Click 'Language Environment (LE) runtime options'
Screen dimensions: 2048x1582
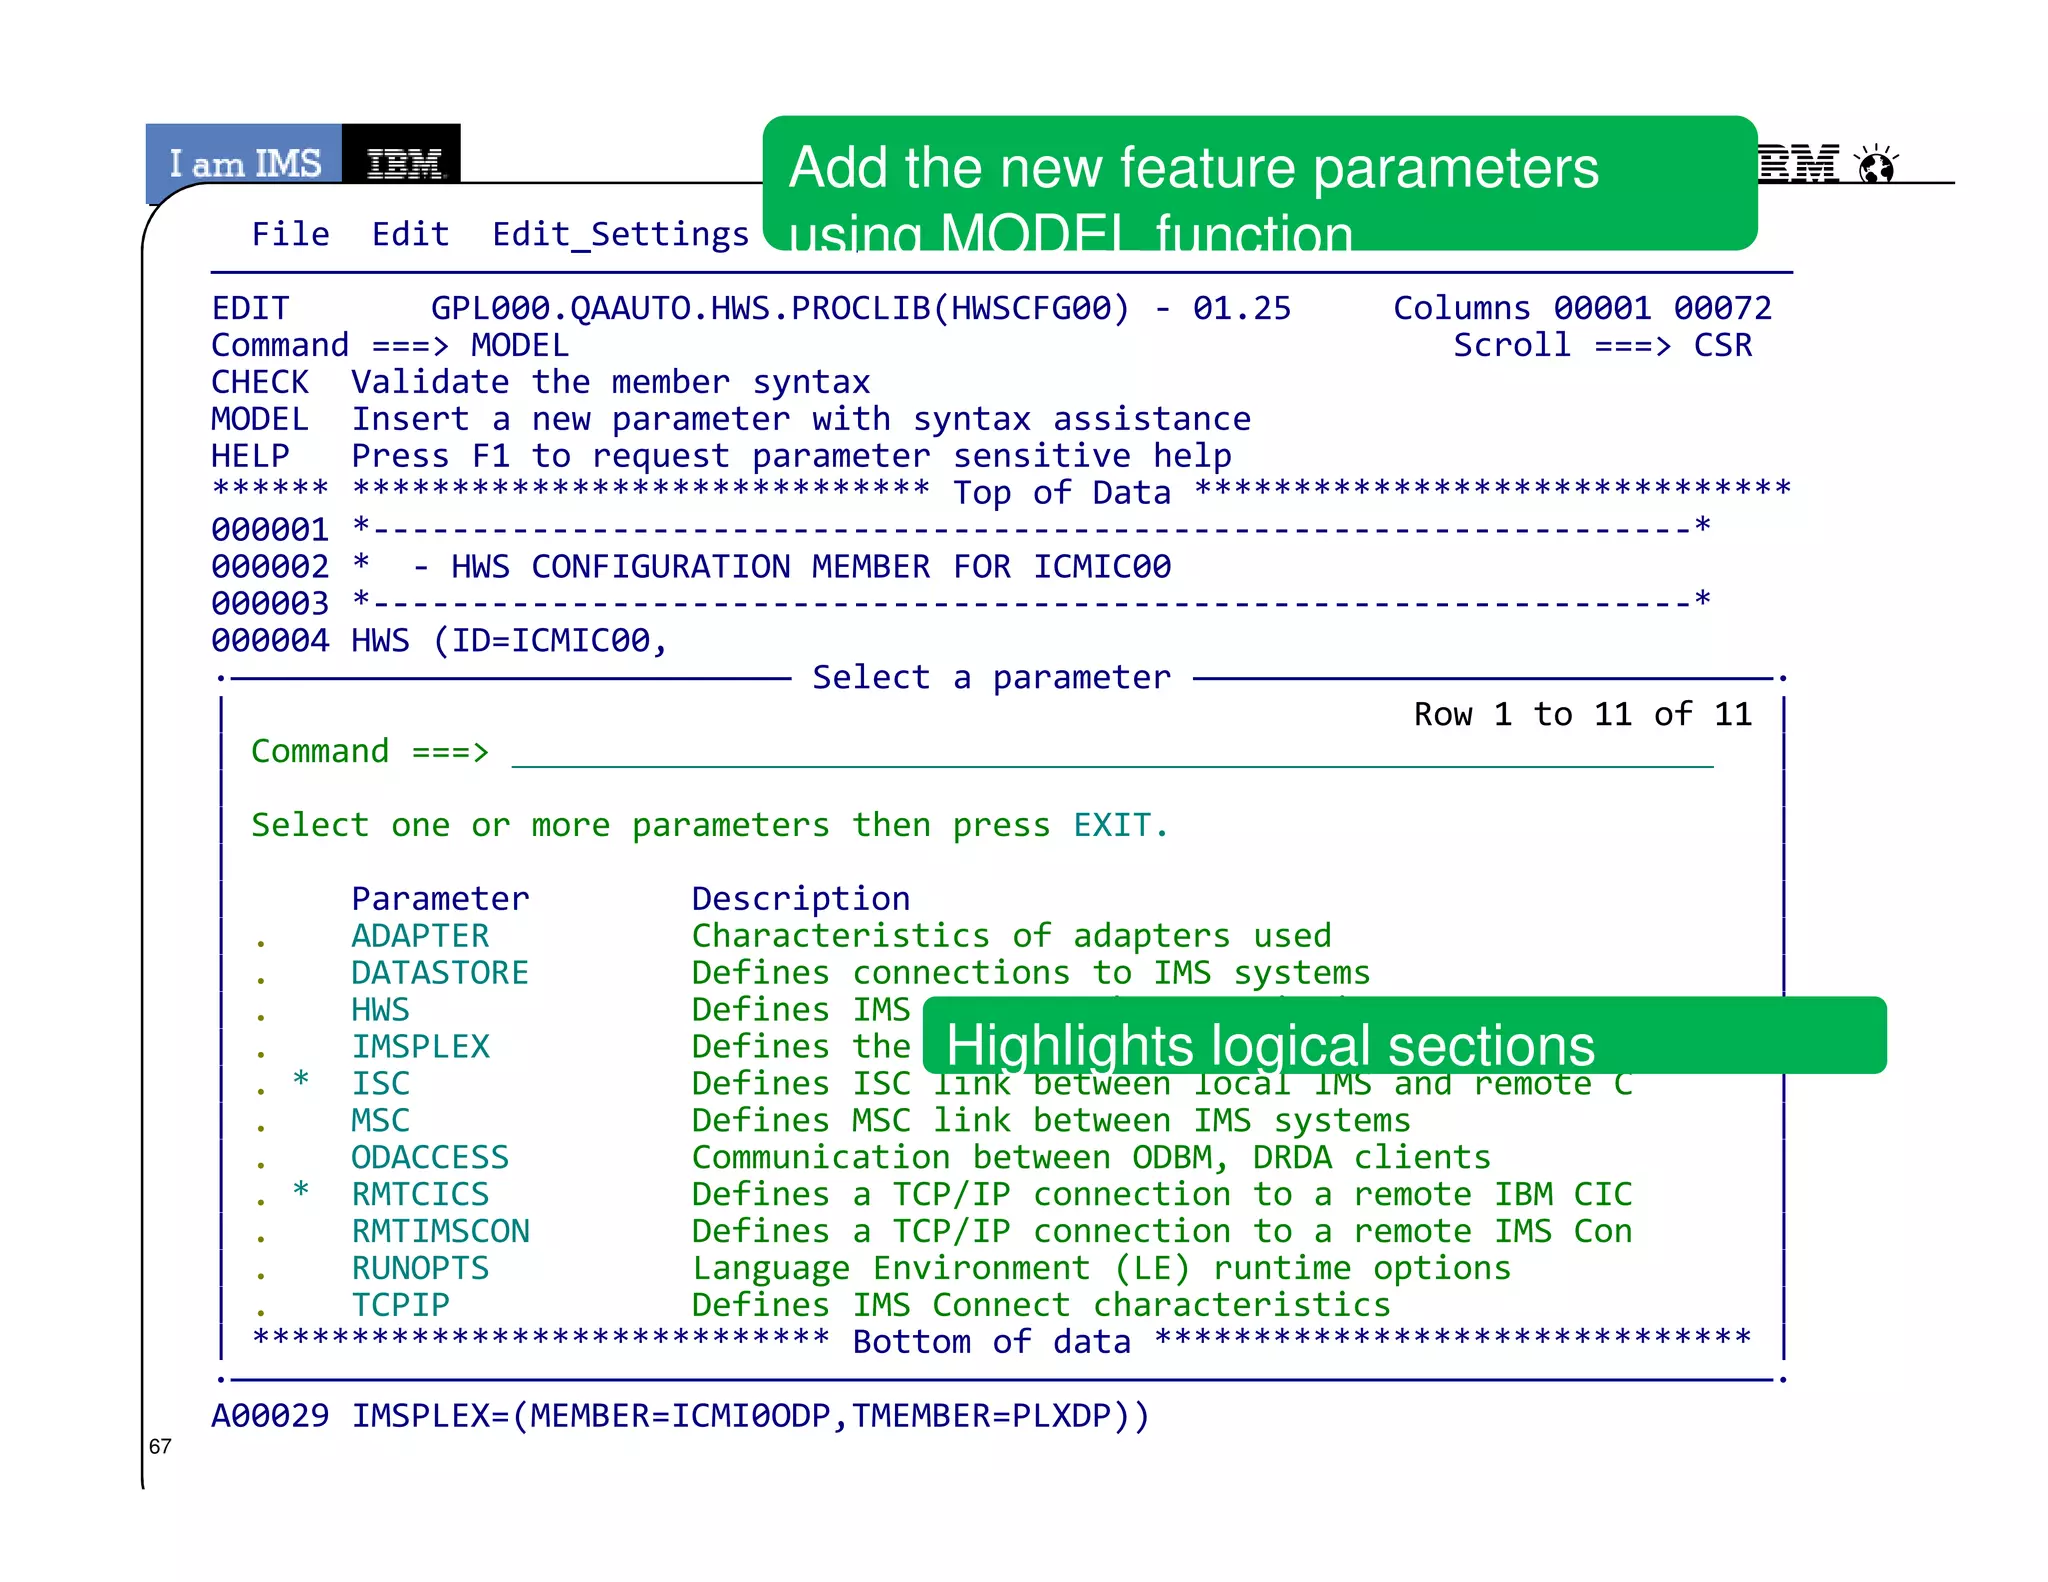point(1101,1269)
